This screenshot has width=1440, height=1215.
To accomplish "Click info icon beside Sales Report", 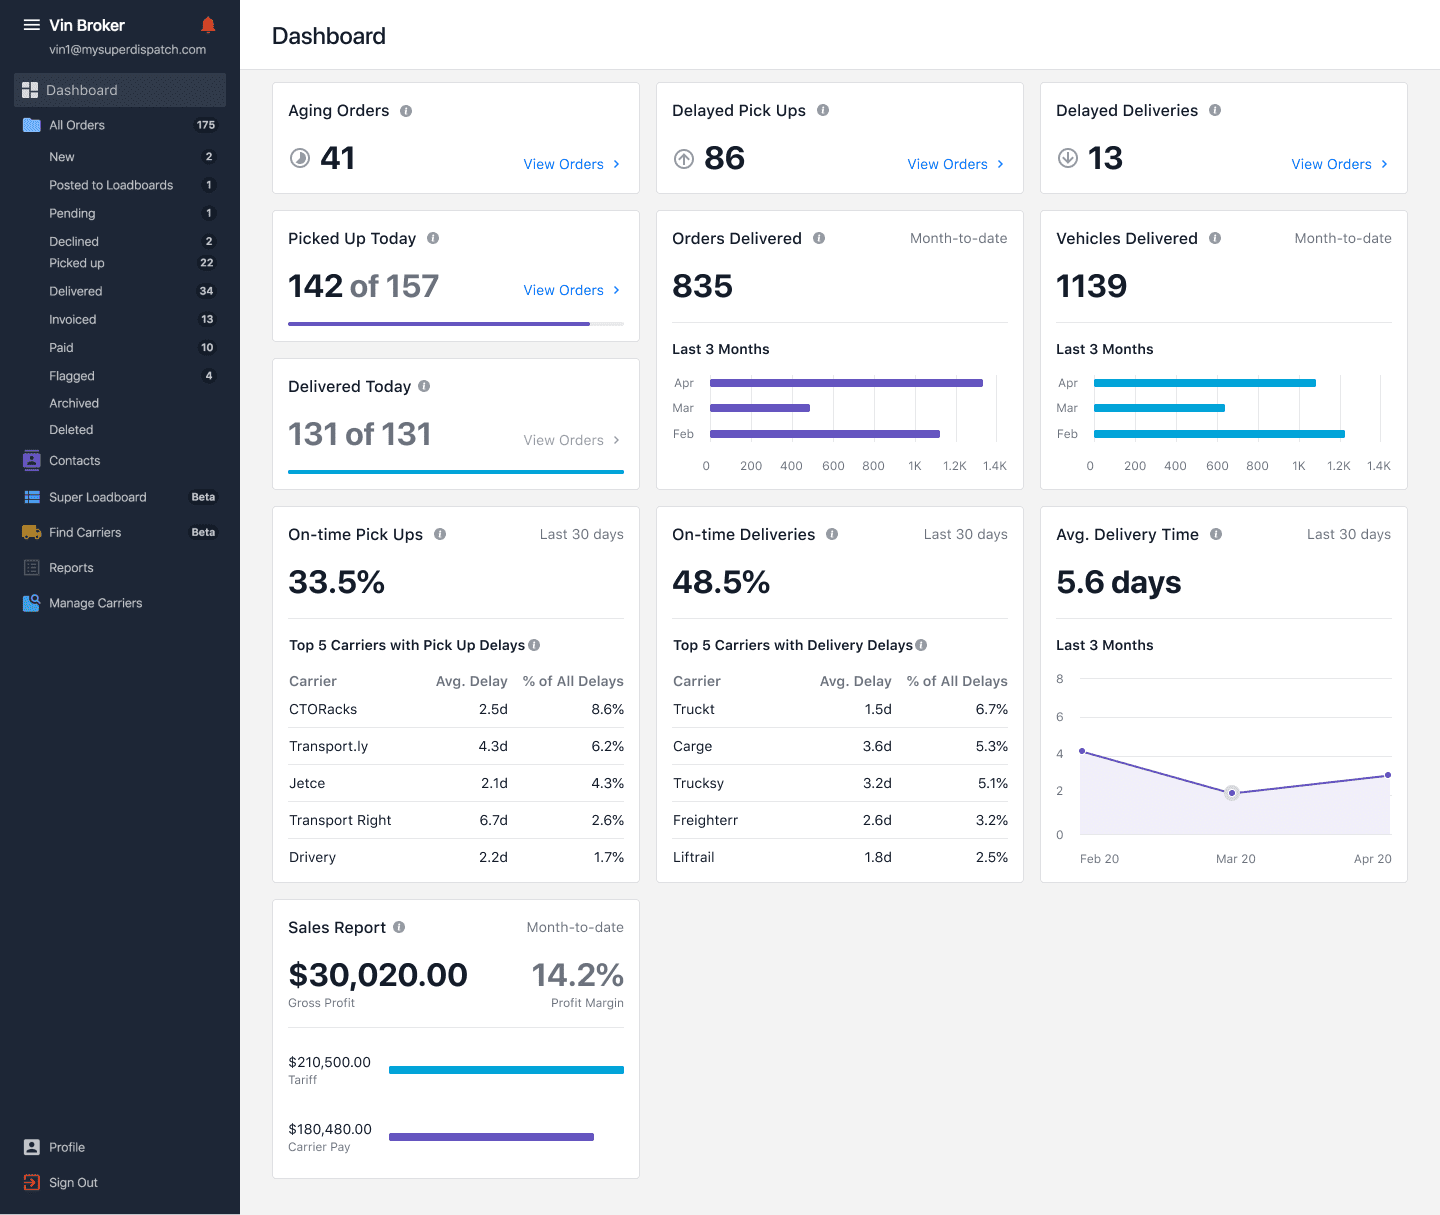I will point(399,927).
